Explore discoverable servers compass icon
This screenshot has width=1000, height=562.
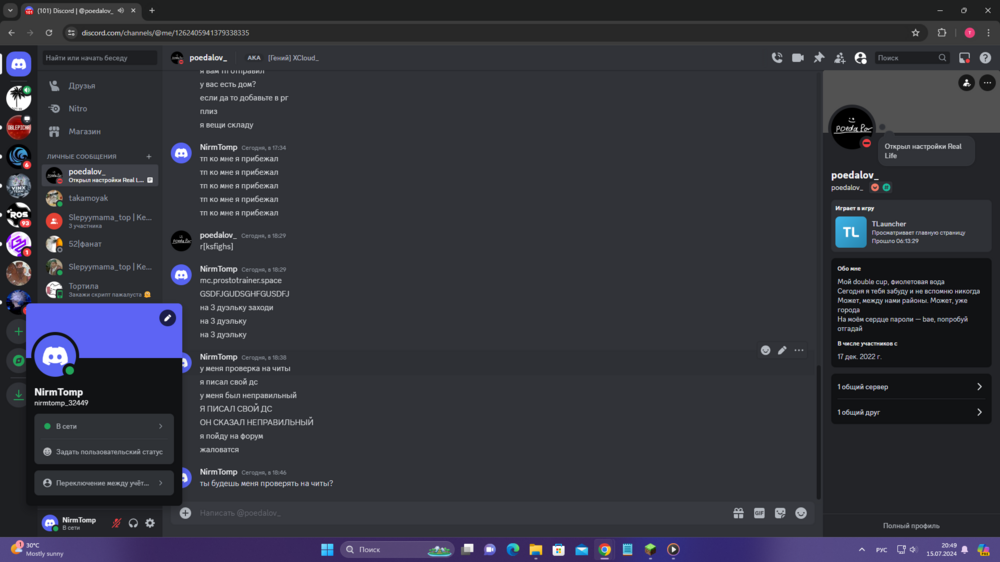(18, 360)
